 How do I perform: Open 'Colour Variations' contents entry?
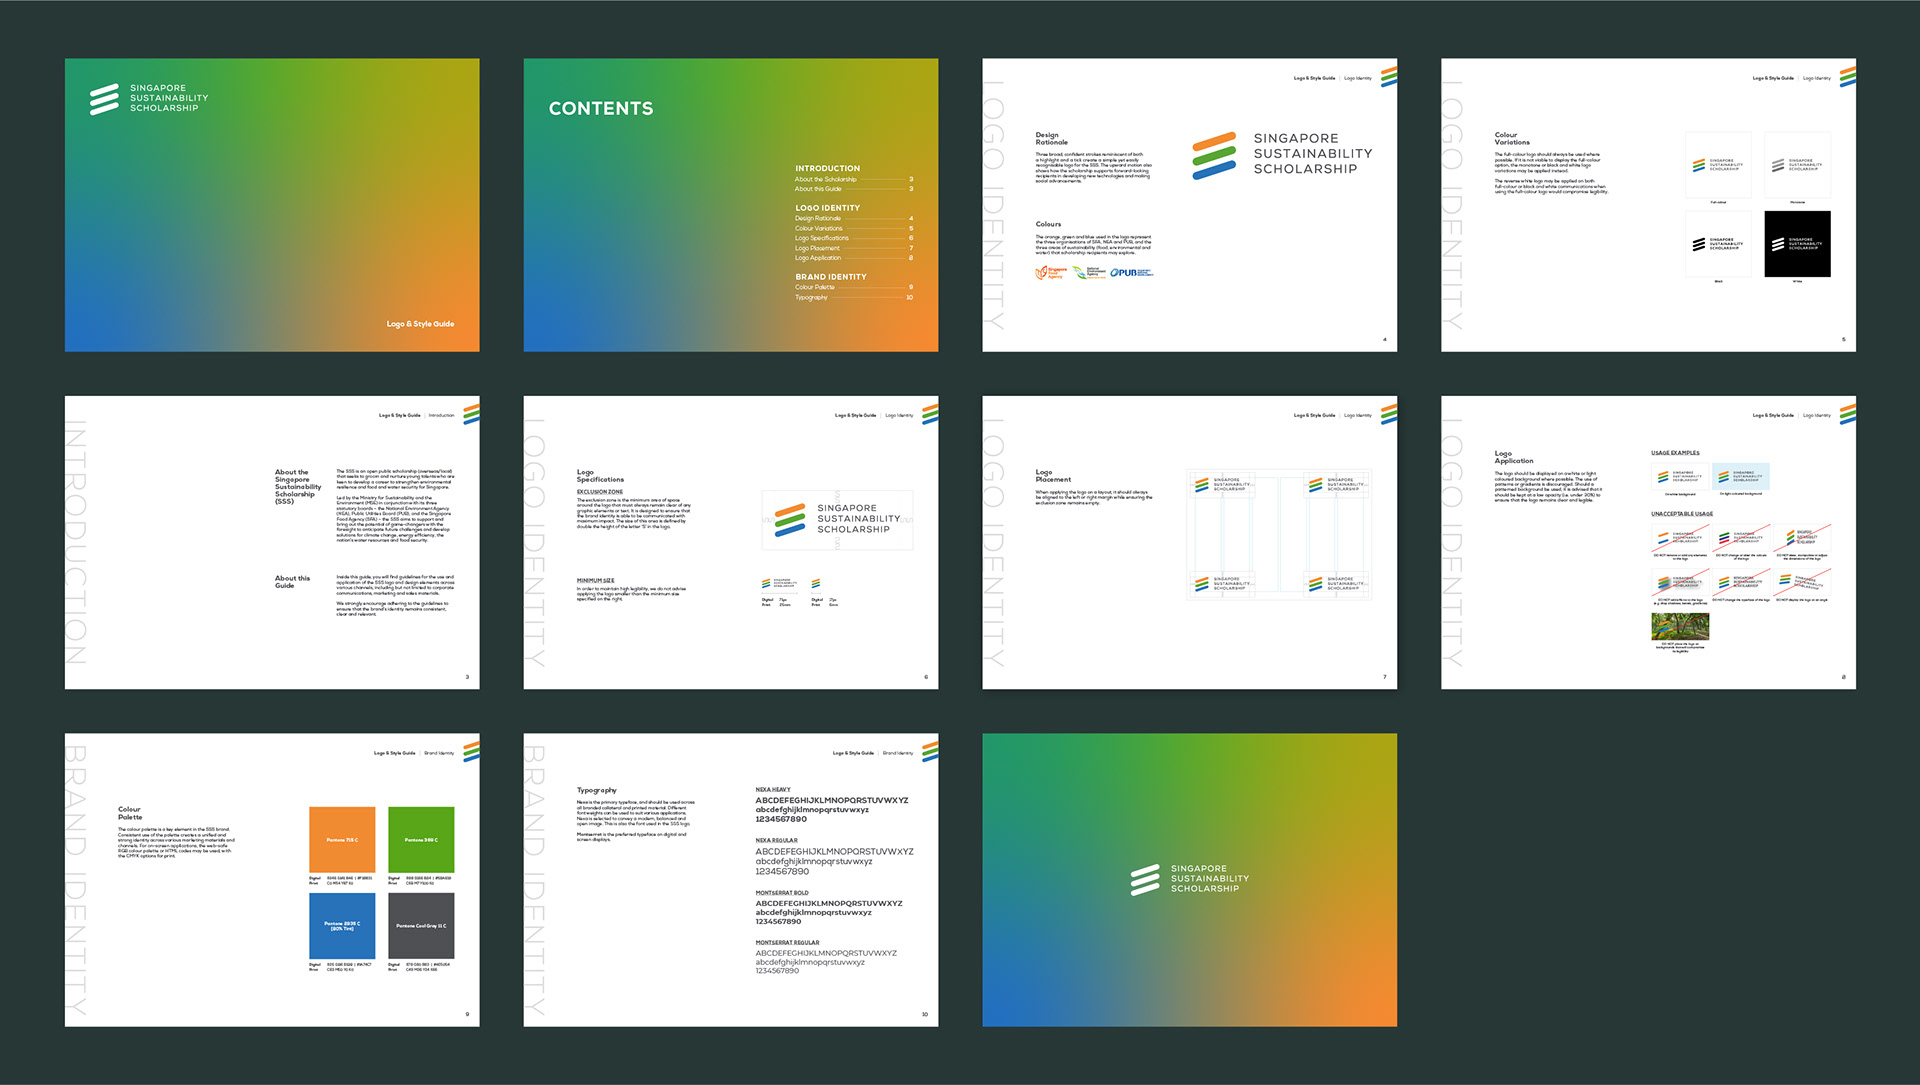click(x=854, y=228)
